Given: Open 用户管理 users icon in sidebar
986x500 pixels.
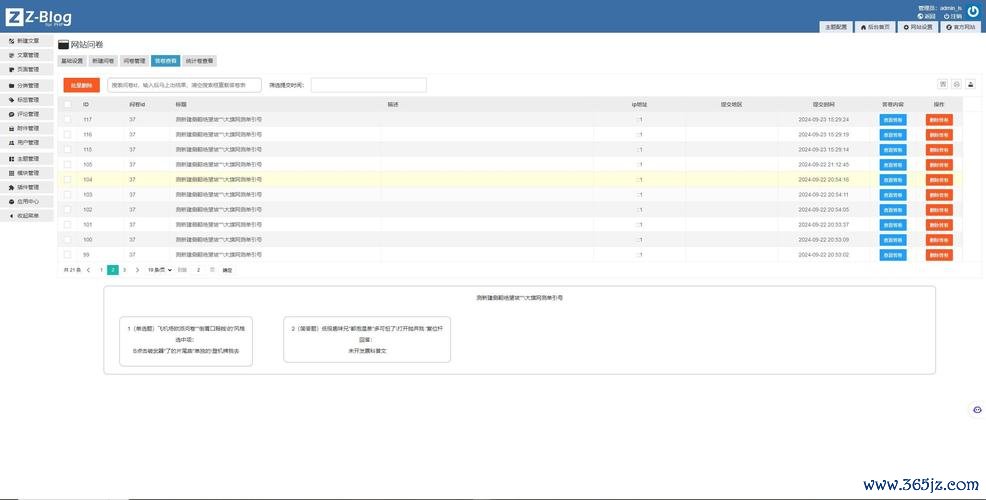Looking at the screenshot, I should coord(11,143).
